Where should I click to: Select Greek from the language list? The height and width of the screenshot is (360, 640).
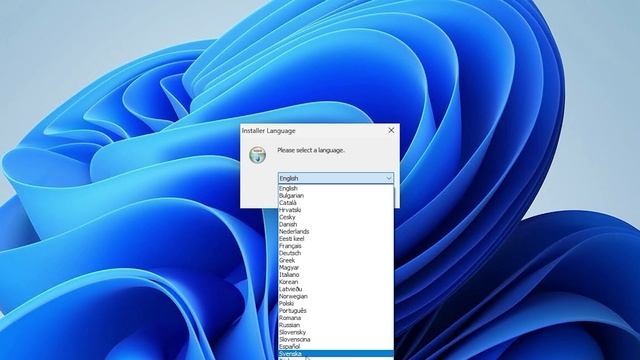[336, 260]
